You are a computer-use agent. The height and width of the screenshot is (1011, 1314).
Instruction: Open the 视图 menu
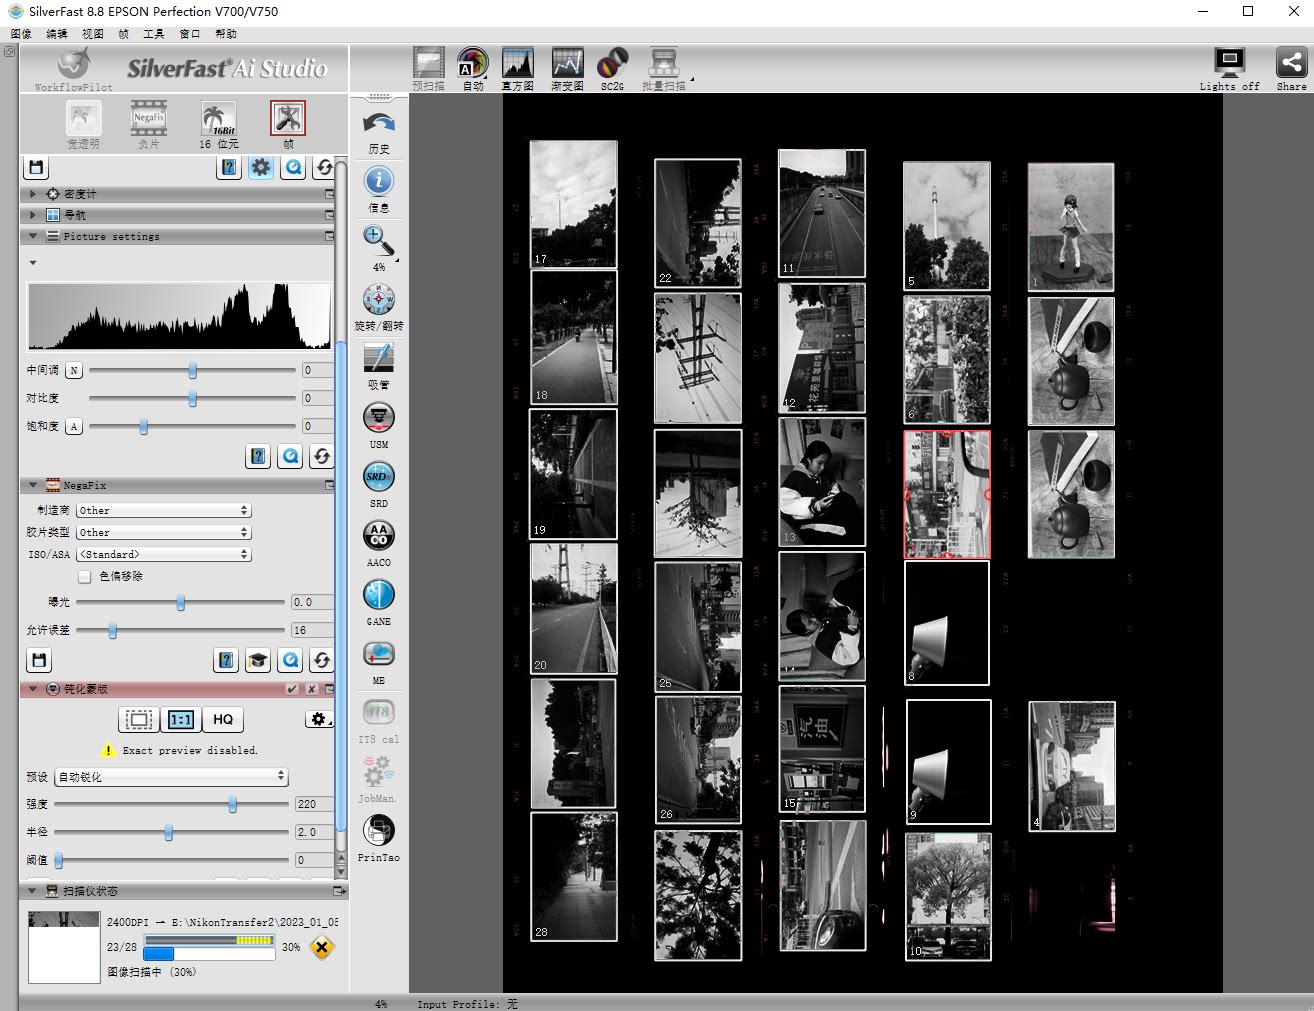[92, 34]
